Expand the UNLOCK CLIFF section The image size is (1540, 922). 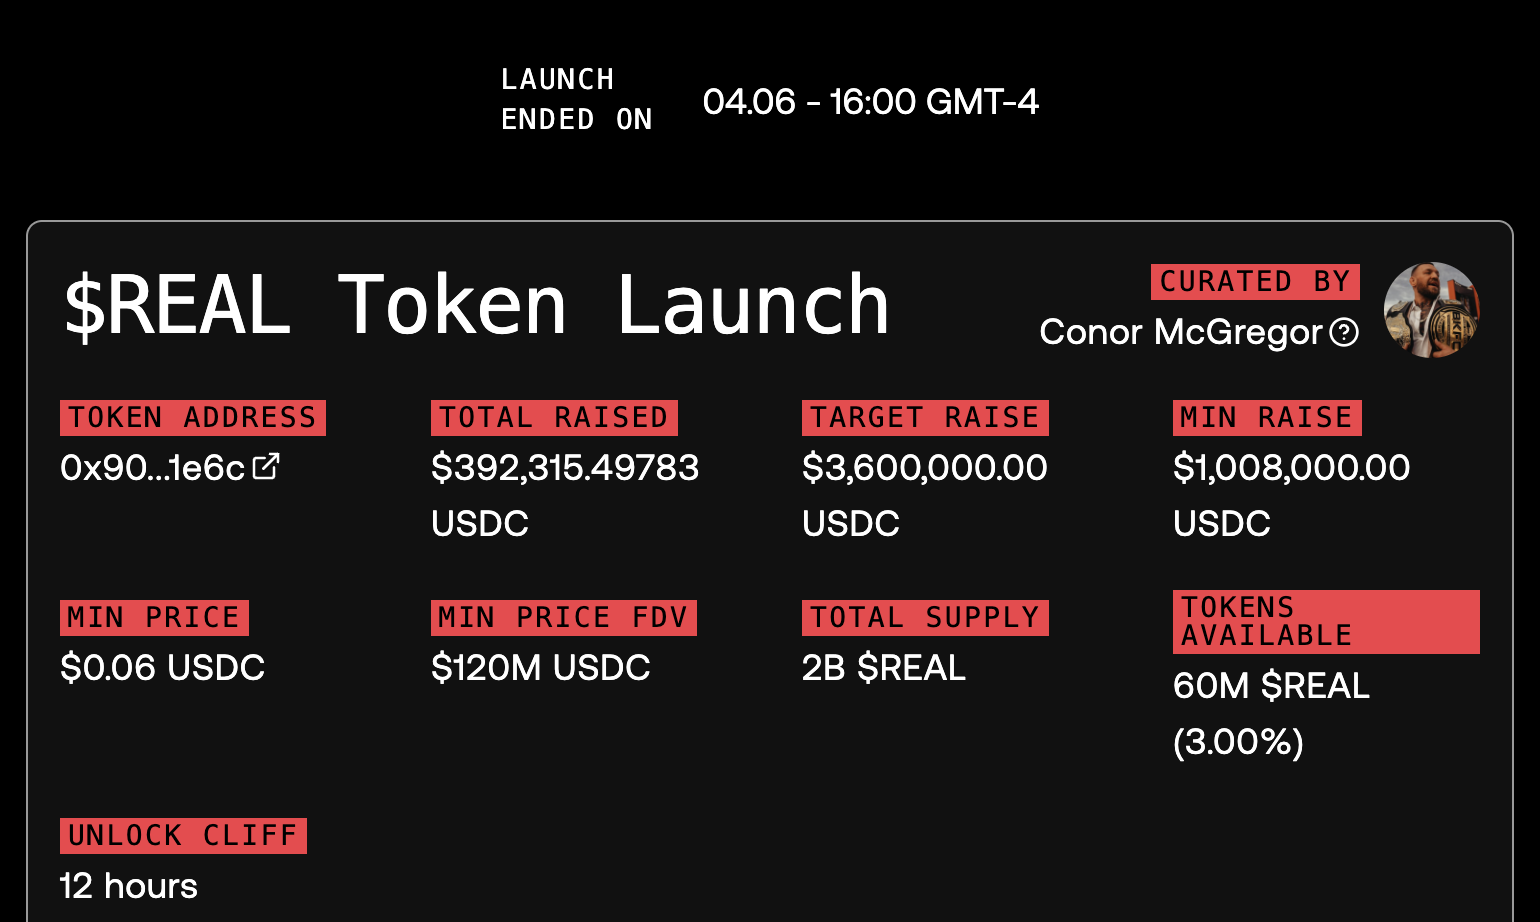tap(183, 835)
